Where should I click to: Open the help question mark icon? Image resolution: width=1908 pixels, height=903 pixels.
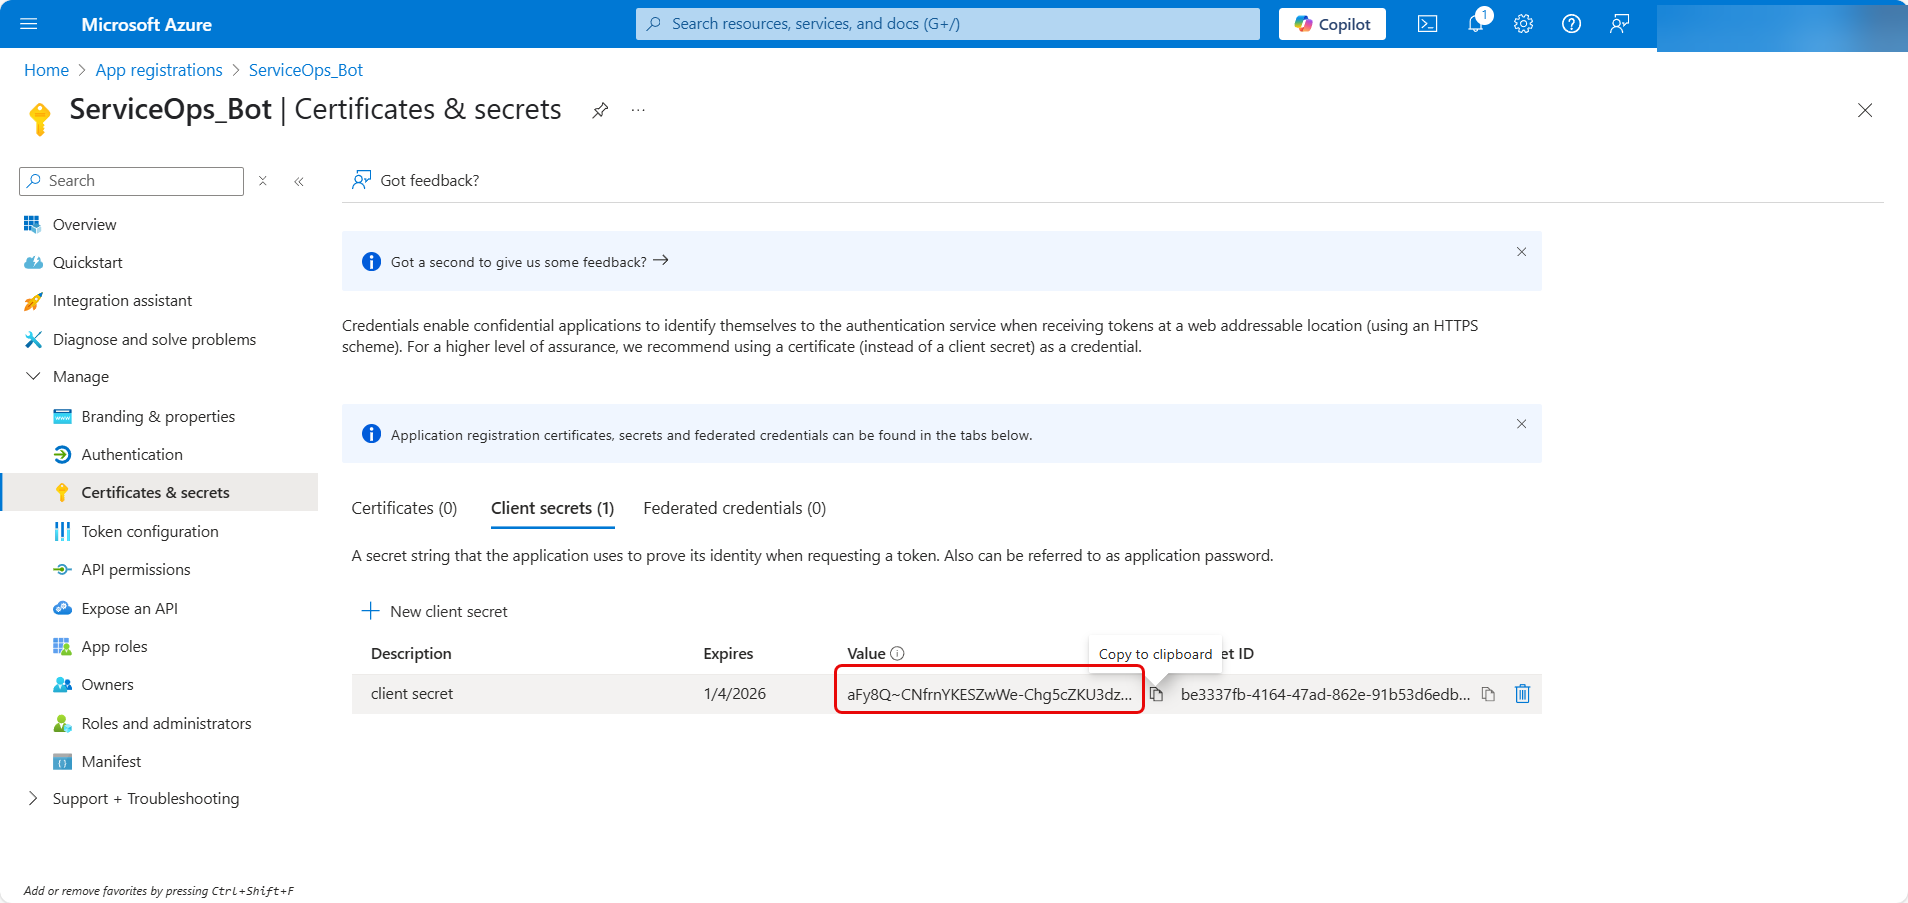tap(1571, 24)
